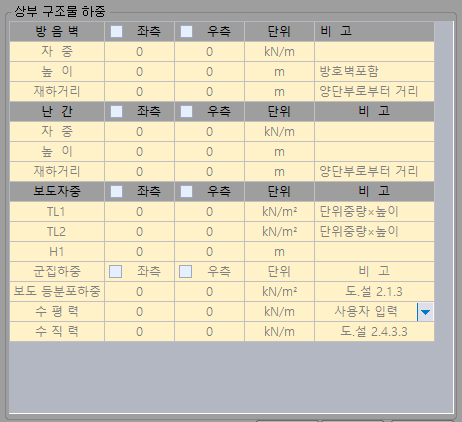Select 방음벽 자중 우측 value cell

pos(209,52)
